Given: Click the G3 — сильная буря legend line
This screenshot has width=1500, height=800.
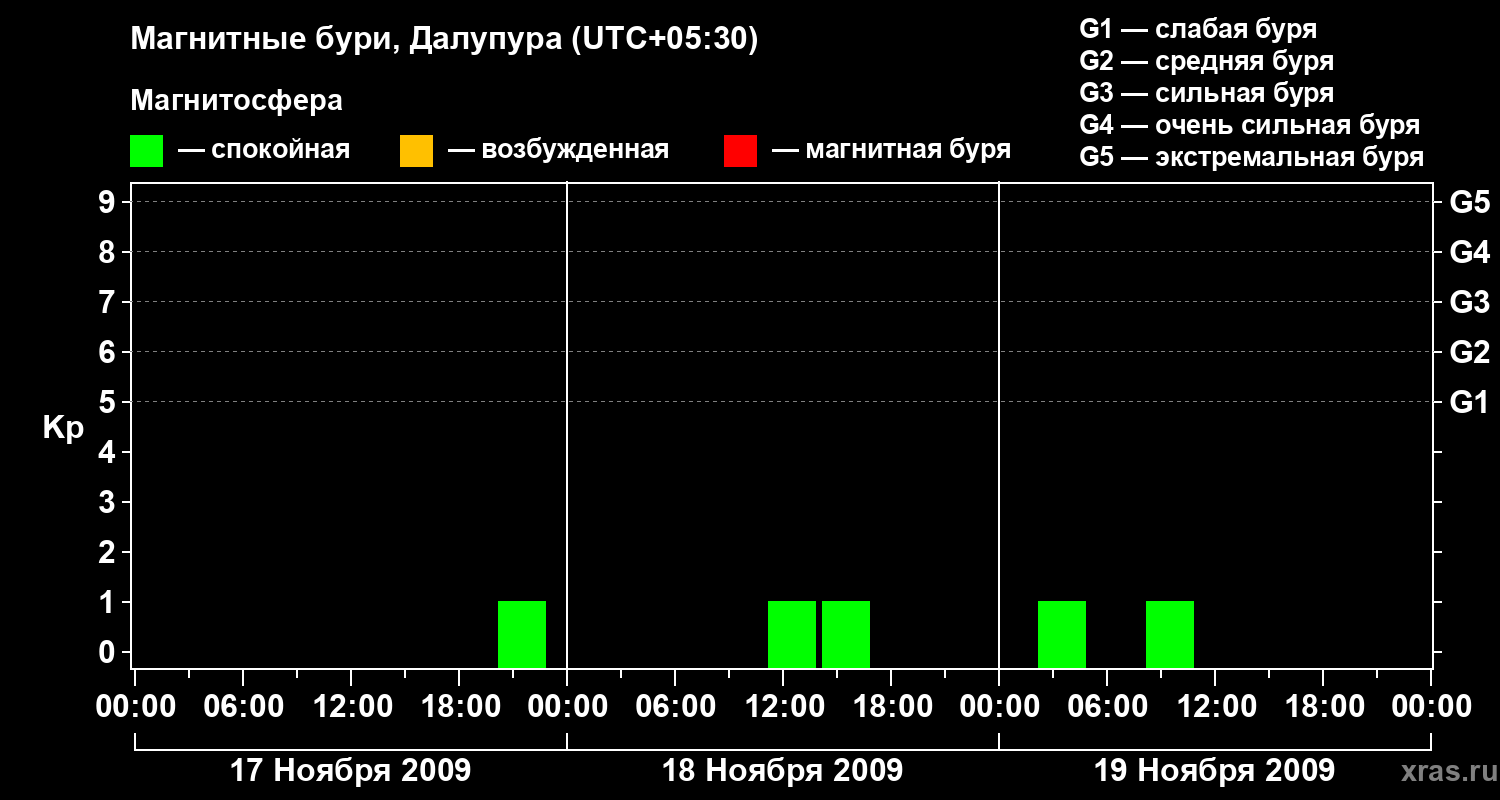Looking at the screenshot, I should [x=1206, y=93].
